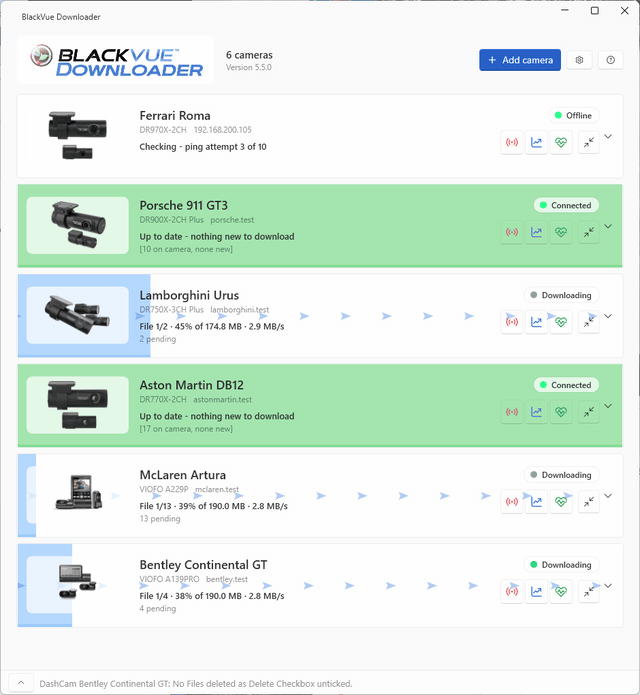Click the Downloading badge on Lamborghini Urus
Viewport: 640px width, 695px height.
[561, 295]
